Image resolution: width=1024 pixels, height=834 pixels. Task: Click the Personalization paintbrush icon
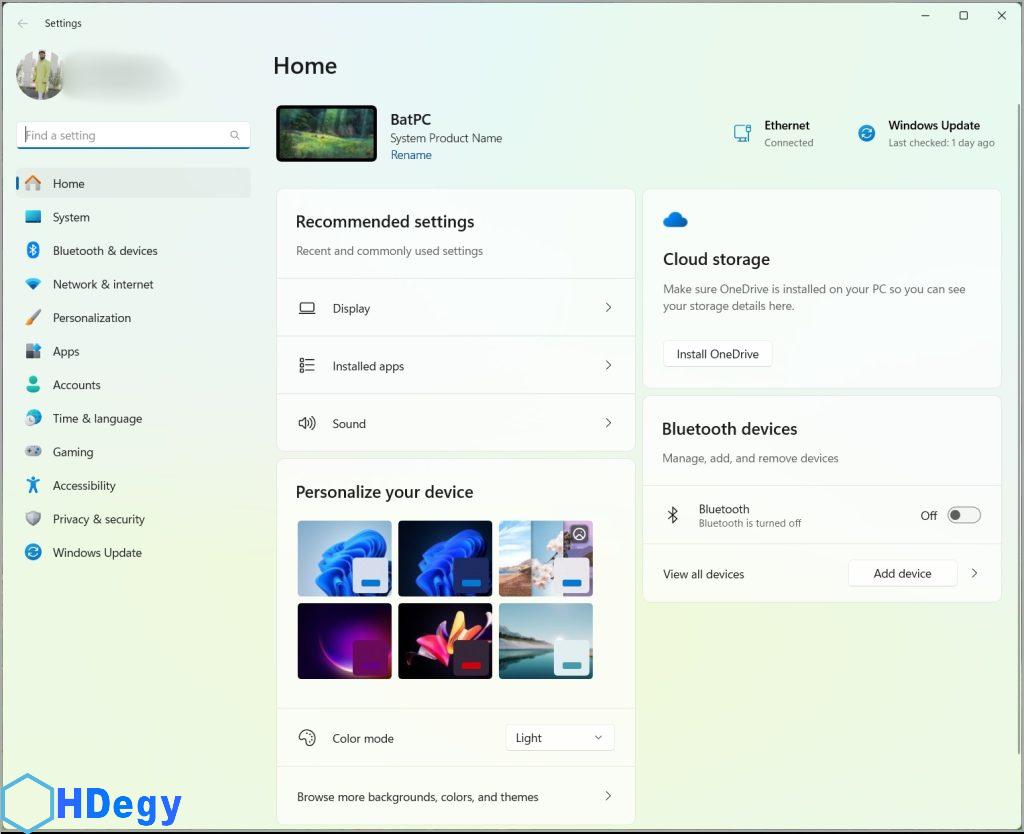click(33, 318)
